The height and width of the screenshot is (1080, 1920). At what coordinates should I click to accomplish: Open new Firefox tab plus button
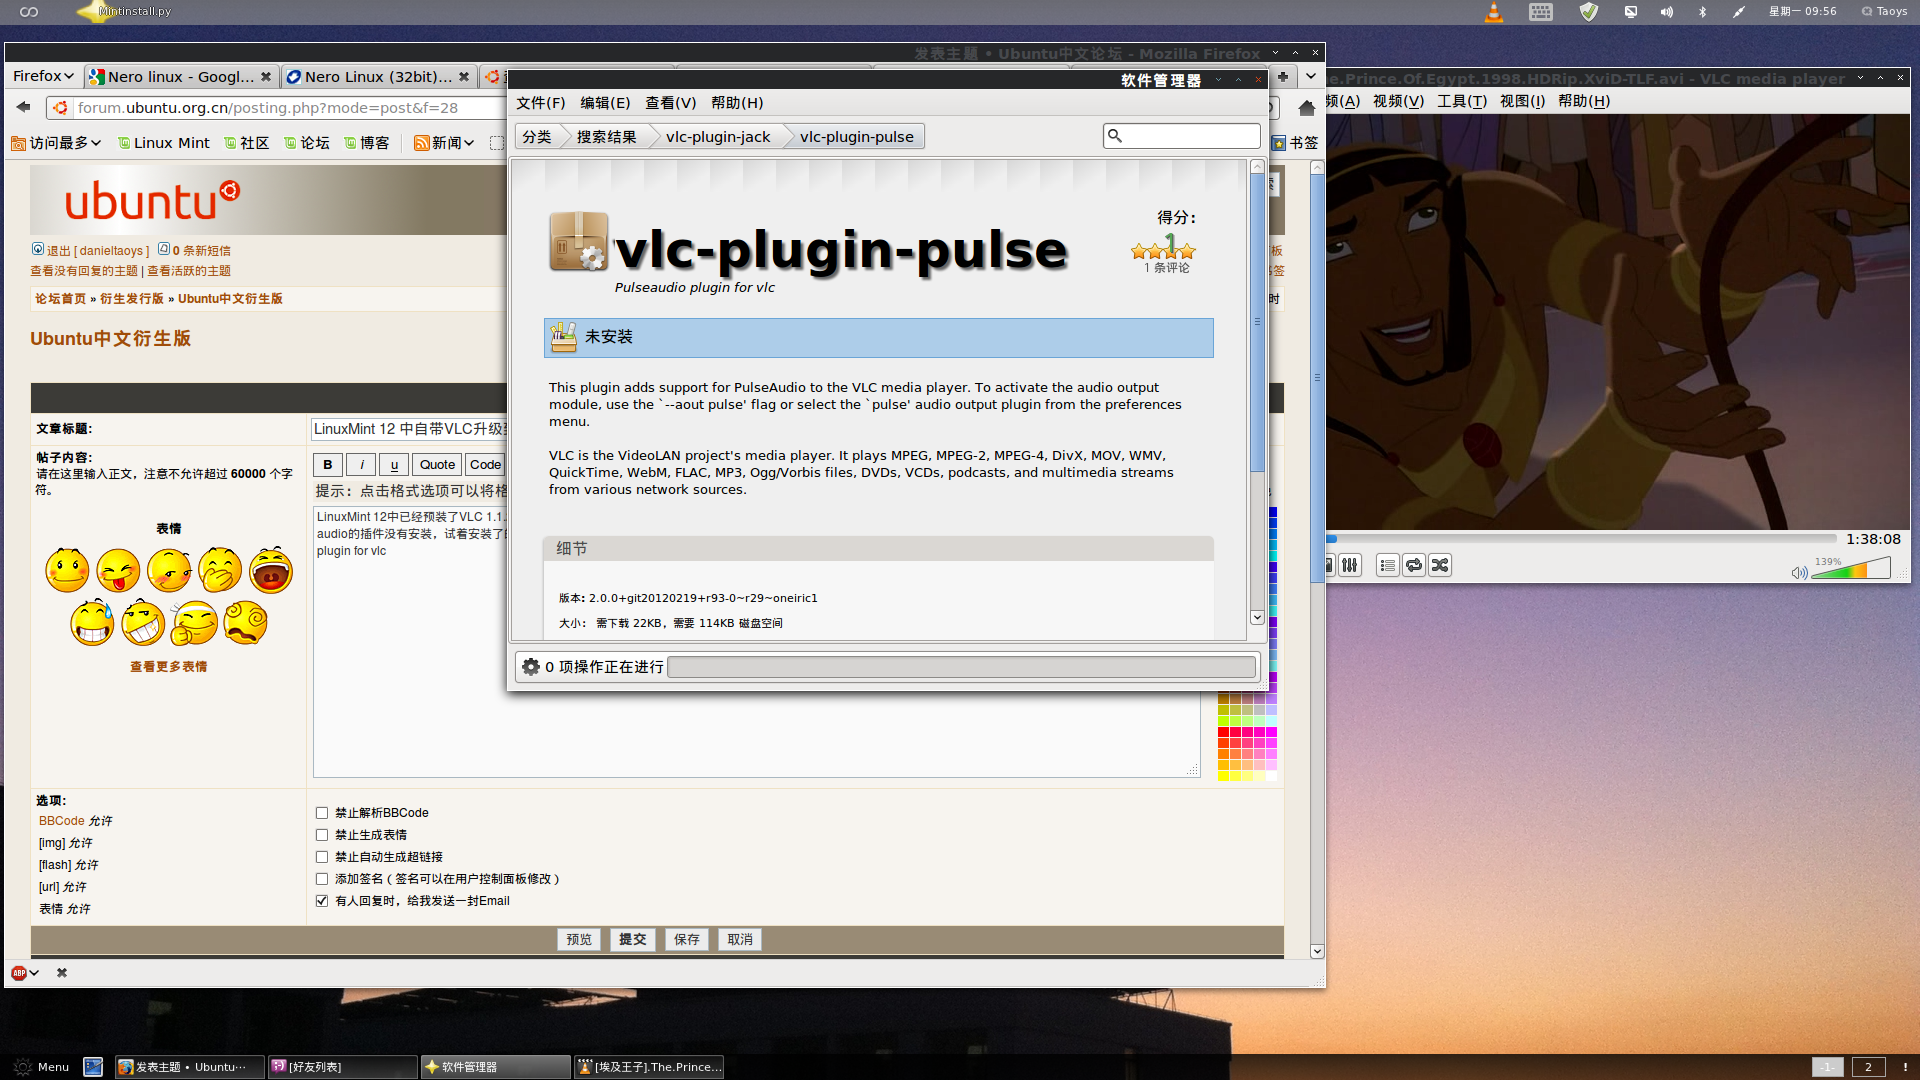(x=1283, y=76)
